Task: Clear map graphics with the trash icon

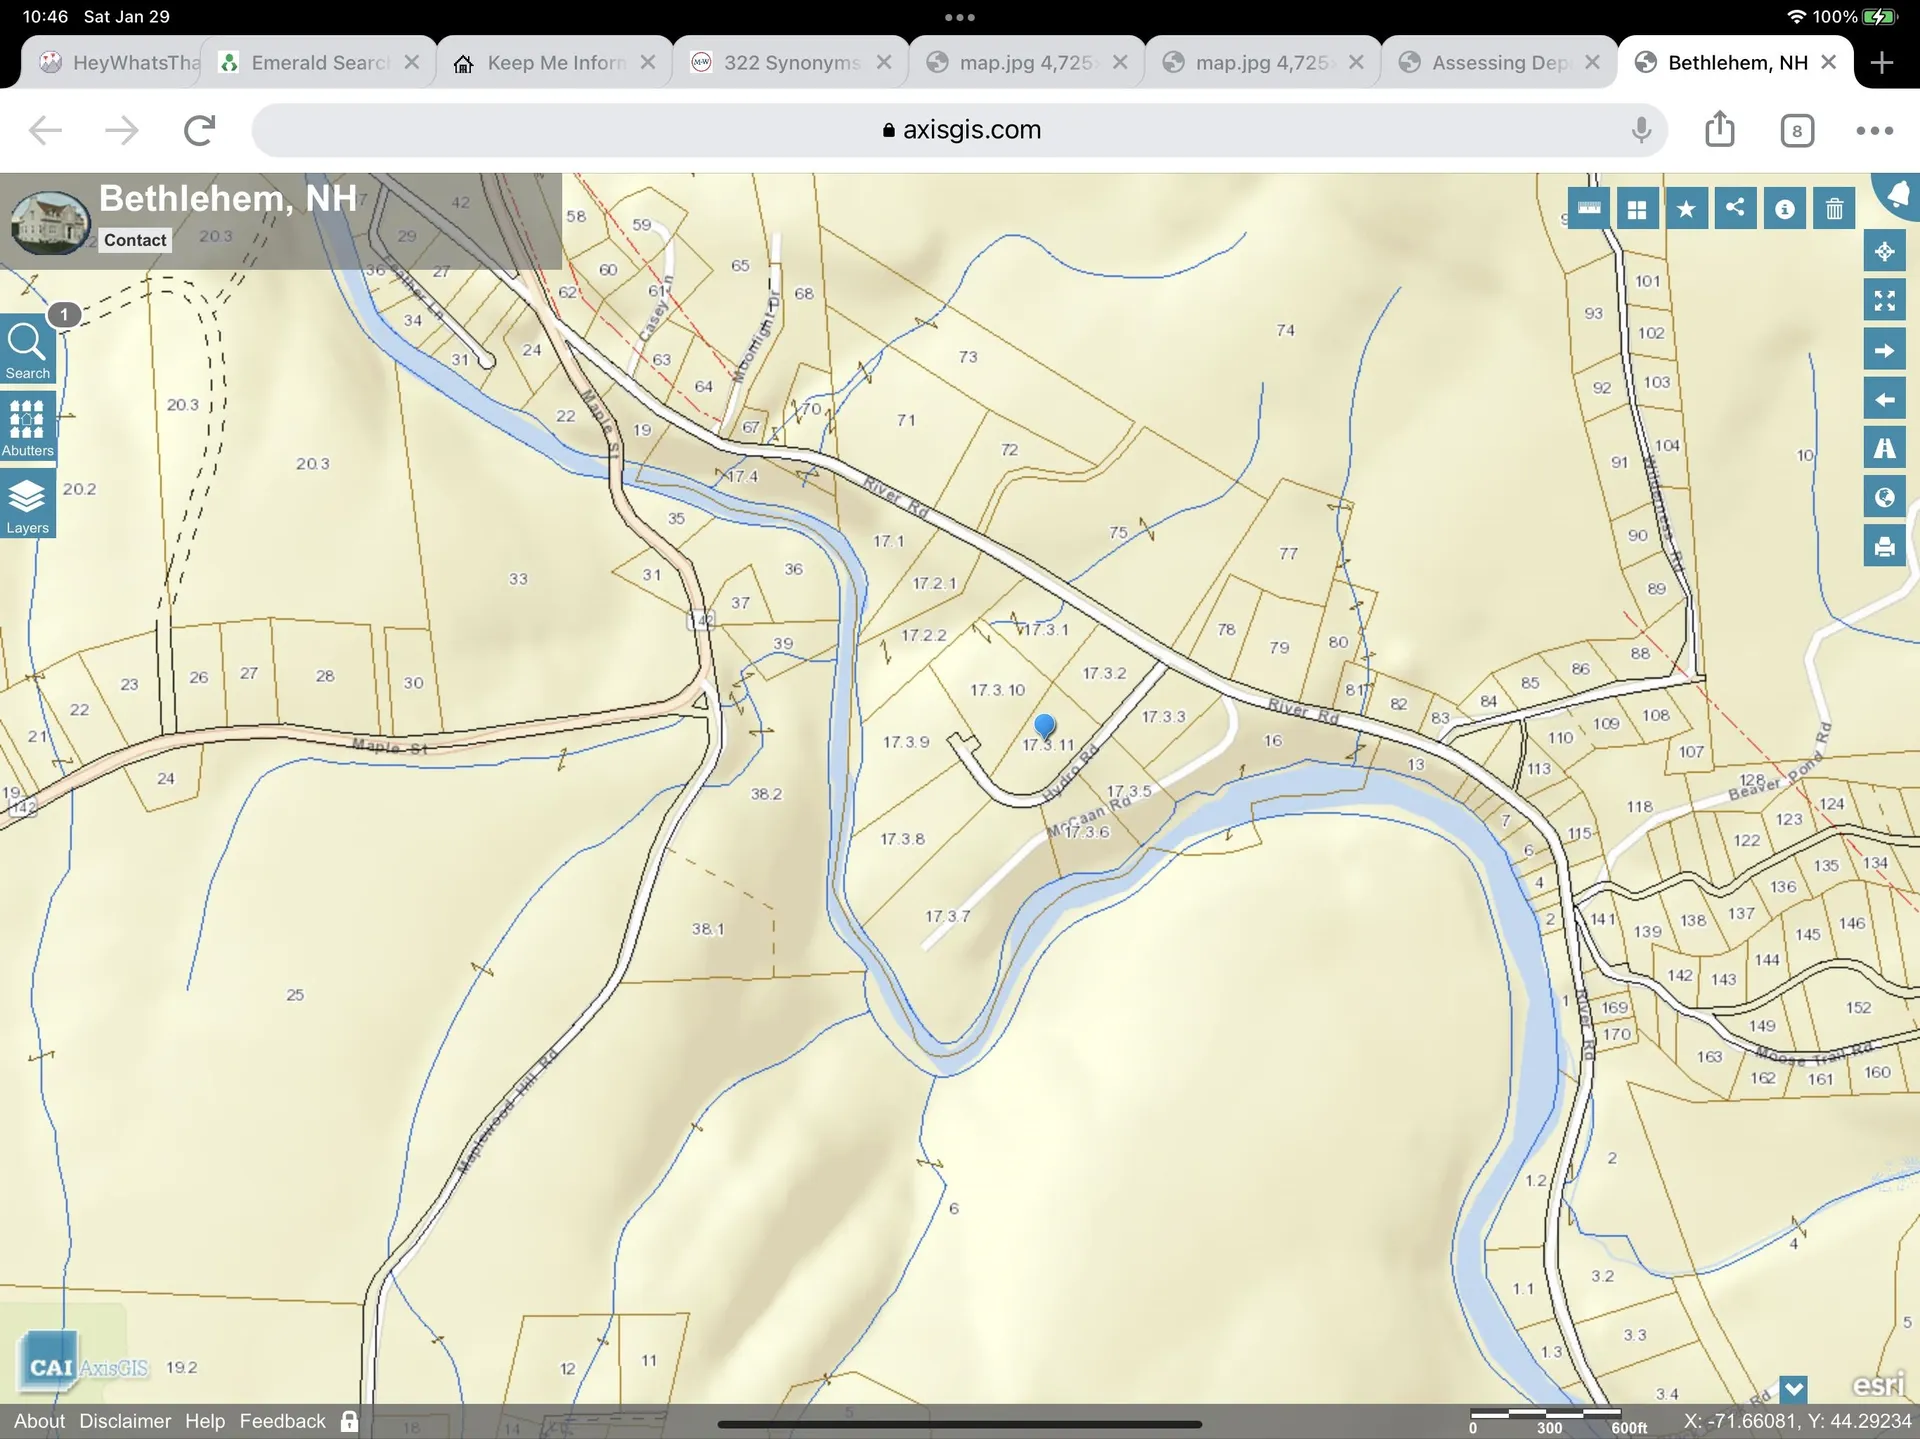Action: coord(1835,209)
